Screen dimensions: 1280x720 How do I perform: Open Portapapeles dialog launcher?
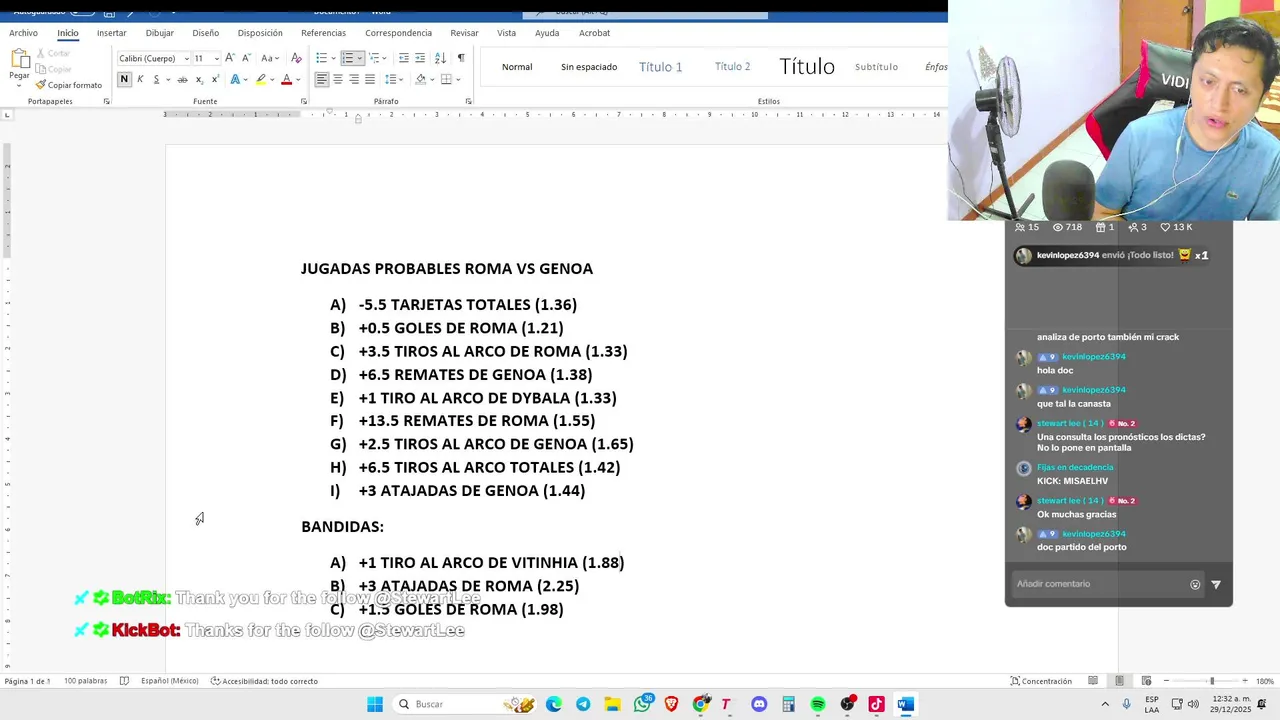pos(106,101)
